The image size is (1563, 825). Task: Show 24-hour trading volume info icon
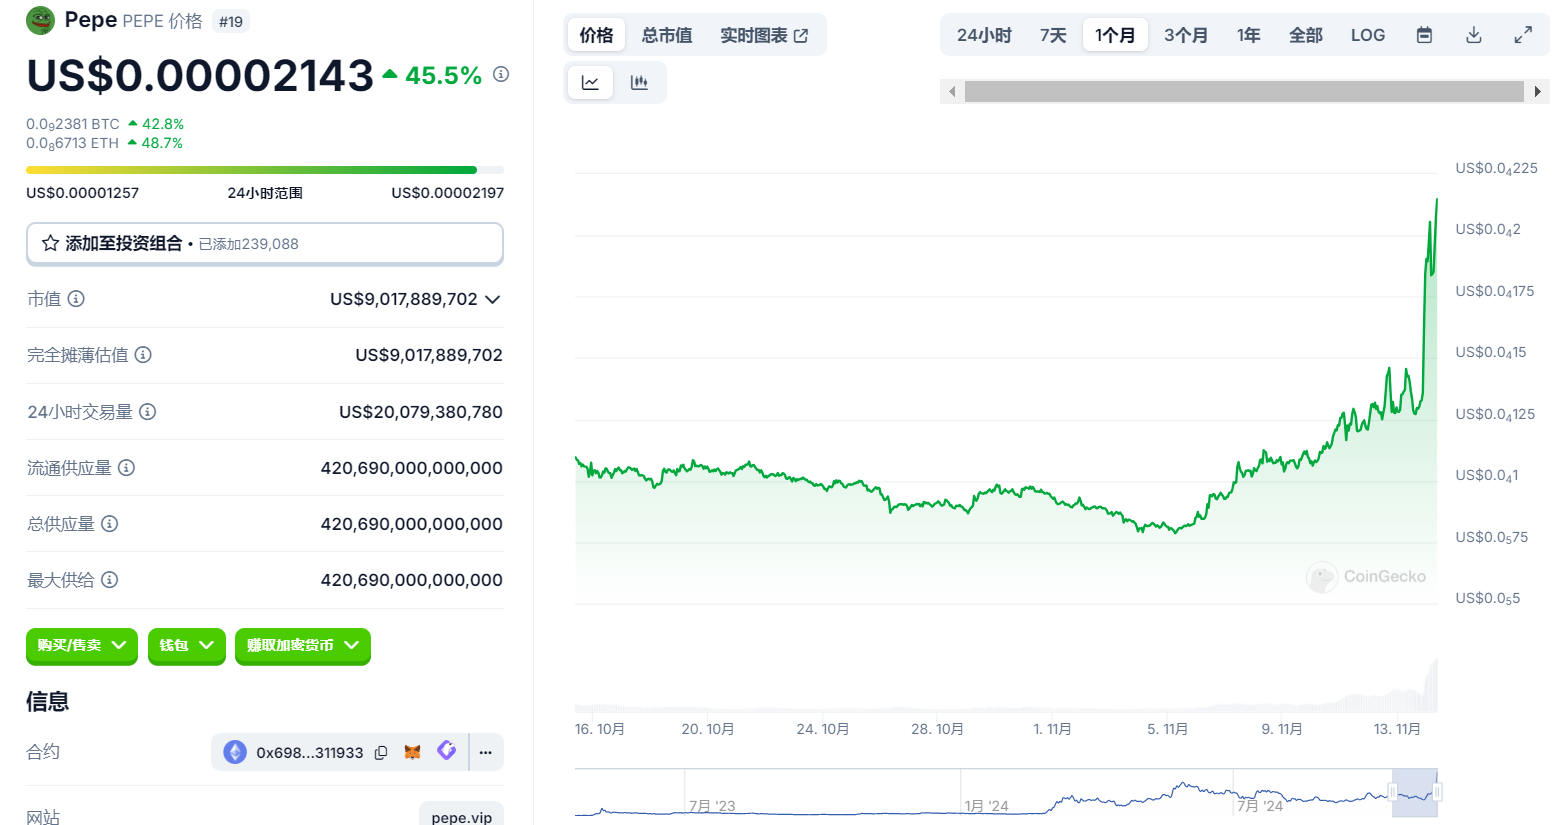(x=148, y=412)
